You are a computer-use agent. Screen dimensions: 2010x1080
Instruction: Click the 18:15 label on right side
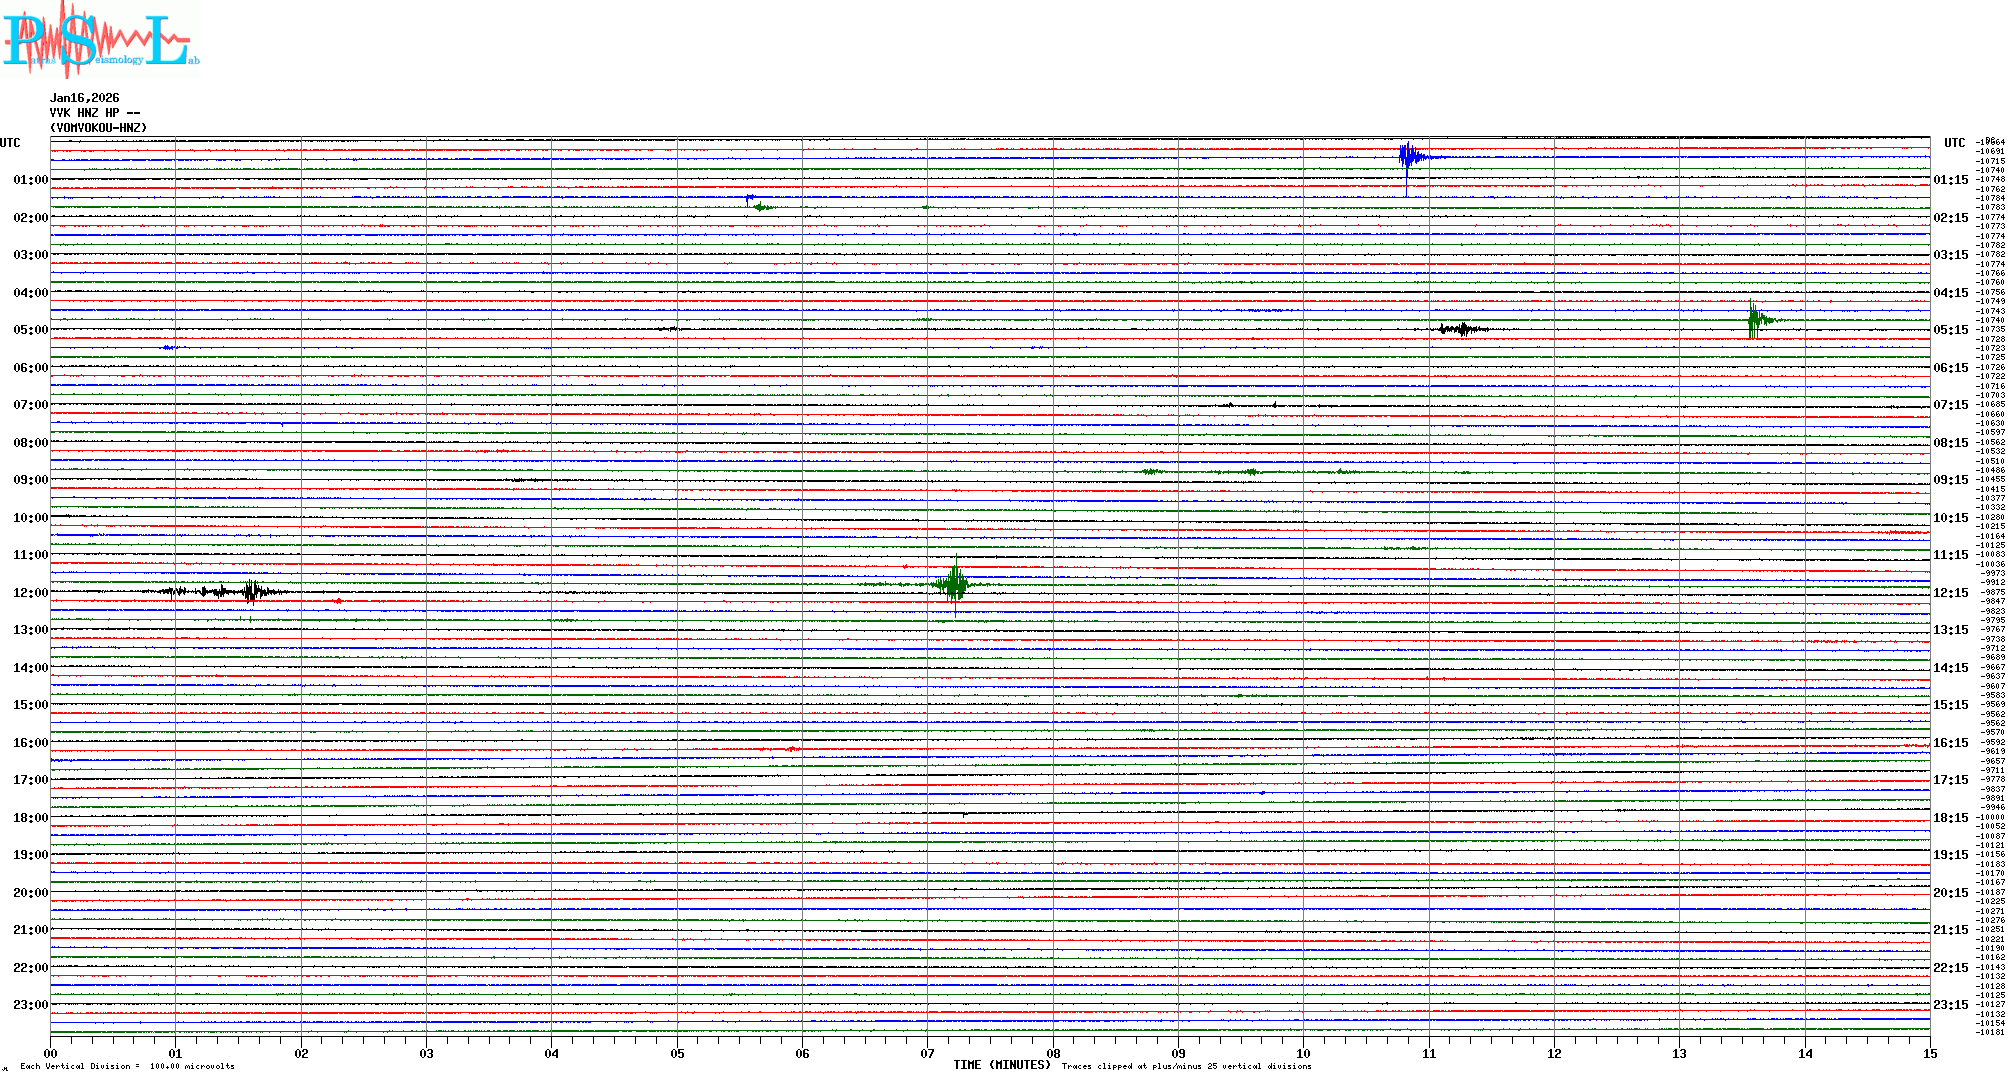(1950, 818)
